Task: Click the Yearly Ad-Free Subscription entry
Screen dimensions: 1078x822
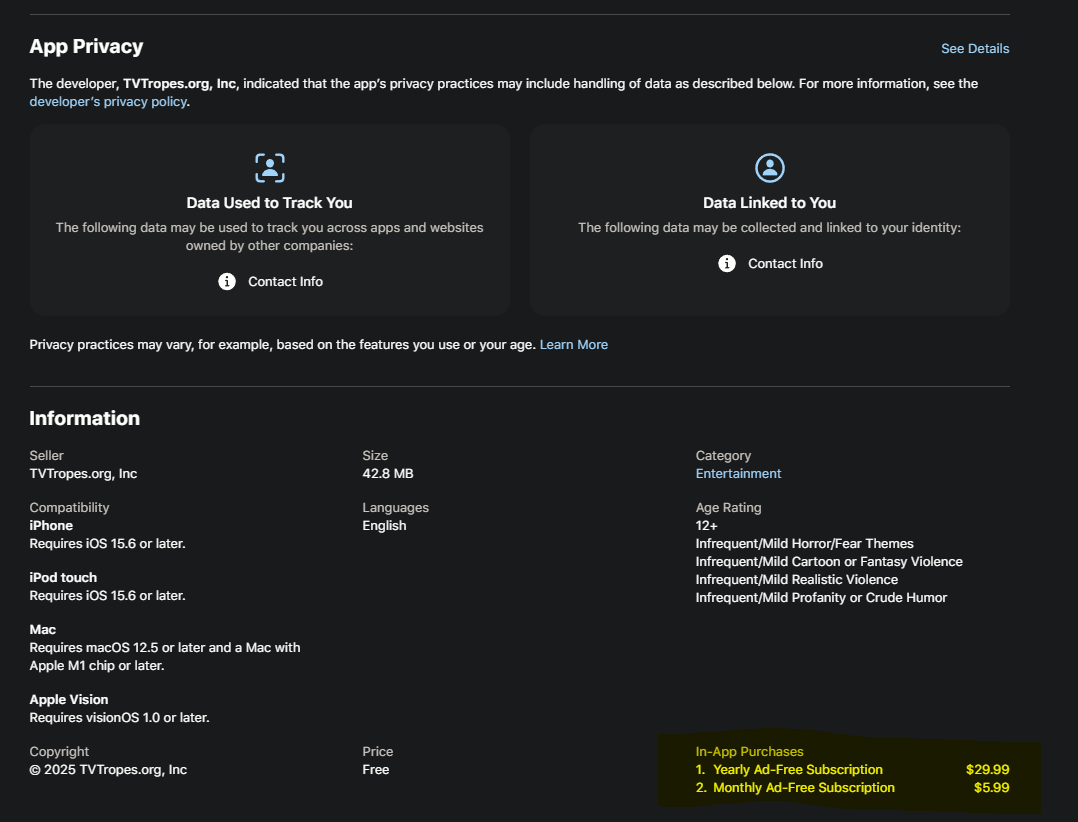Action: [798, 770]
